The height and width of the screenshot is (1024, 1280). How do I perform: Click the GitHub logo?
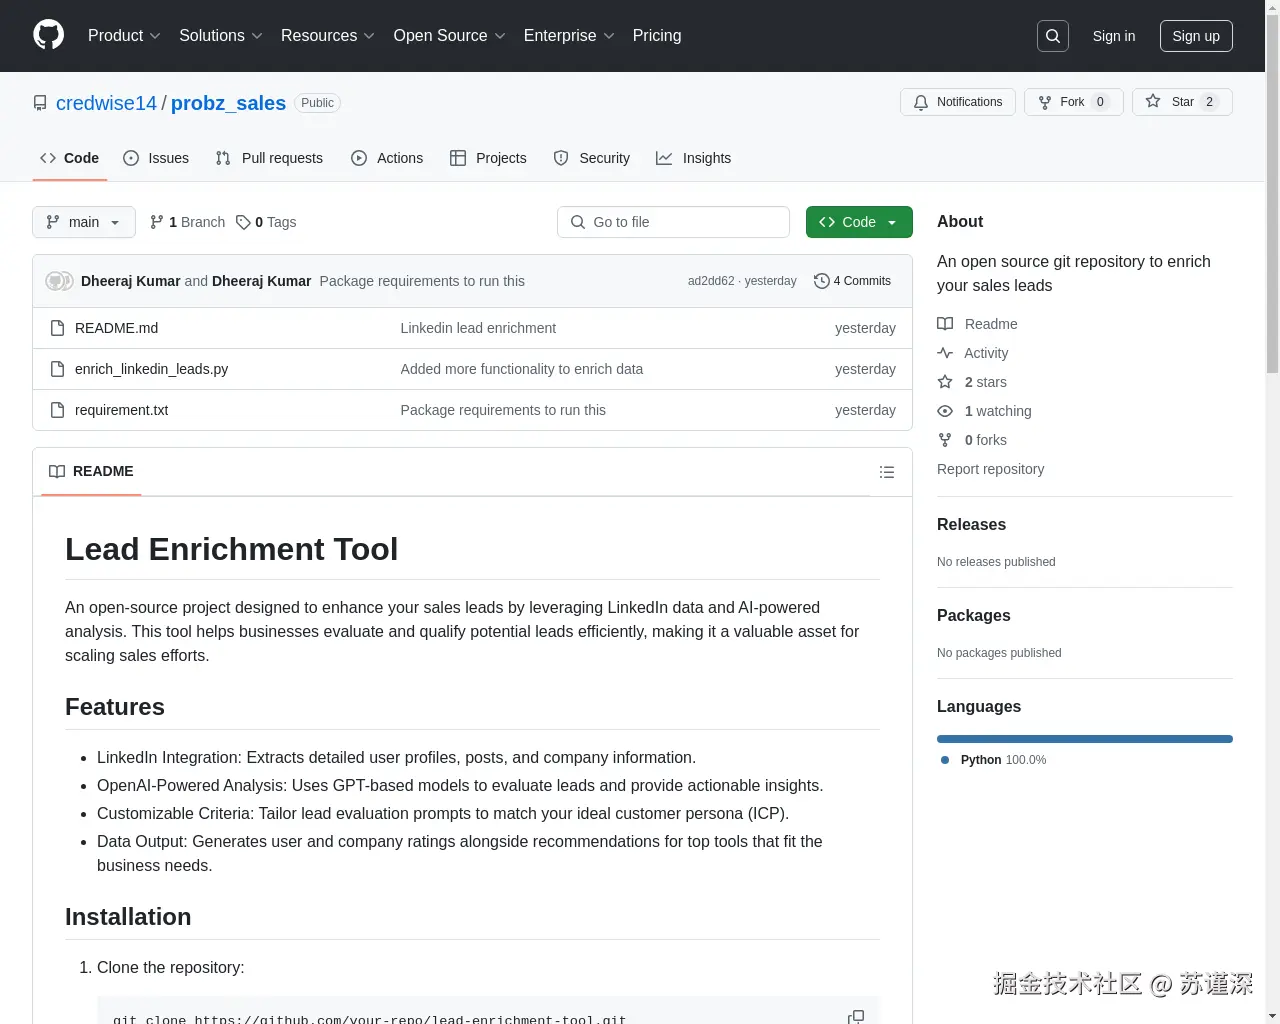pos(48,36)
